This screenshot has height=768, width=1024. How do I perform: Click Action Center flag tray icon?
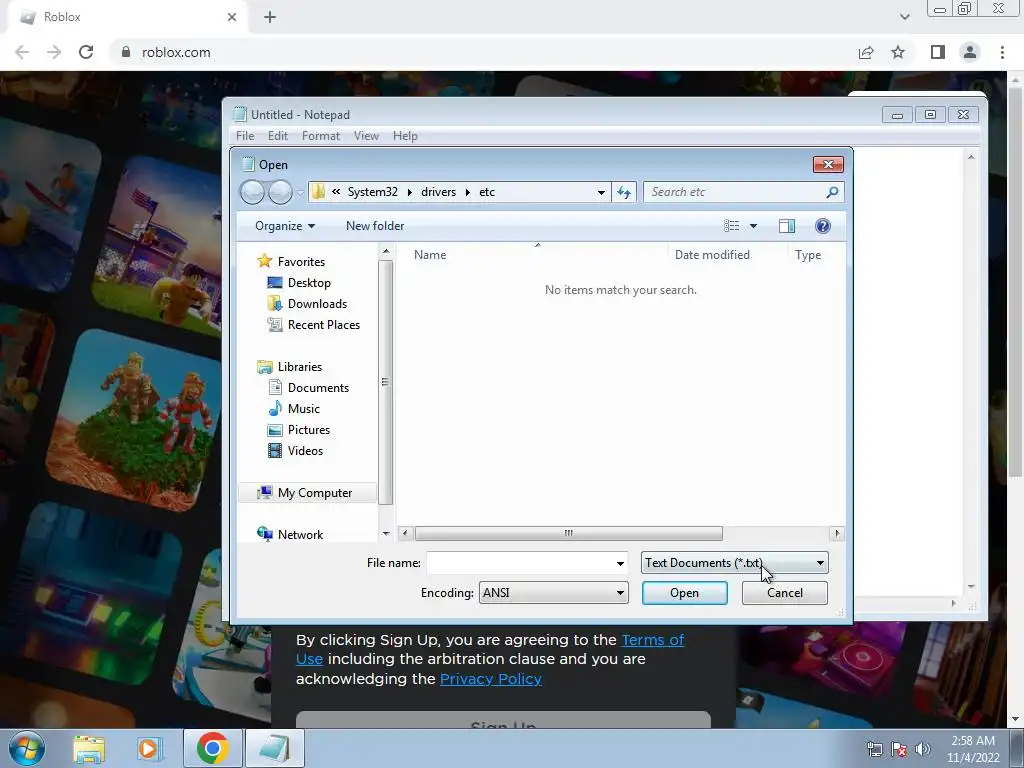(x=899, y=749)
